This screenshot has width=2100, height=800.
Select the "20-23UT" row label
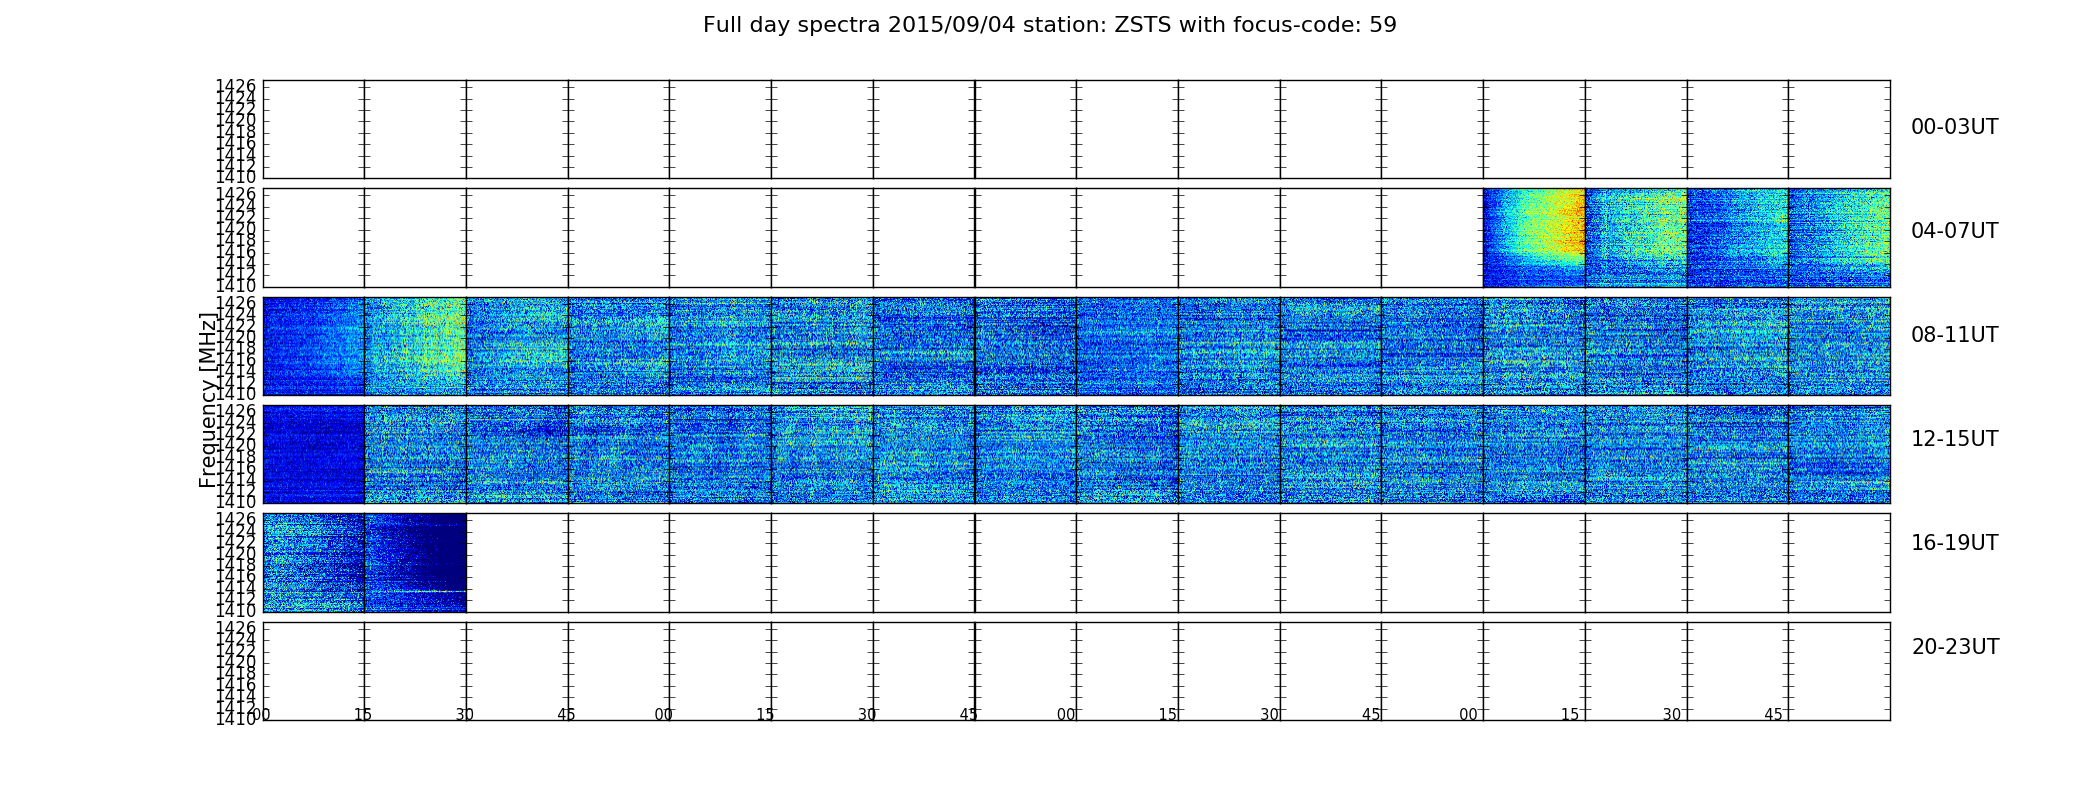1955,647
